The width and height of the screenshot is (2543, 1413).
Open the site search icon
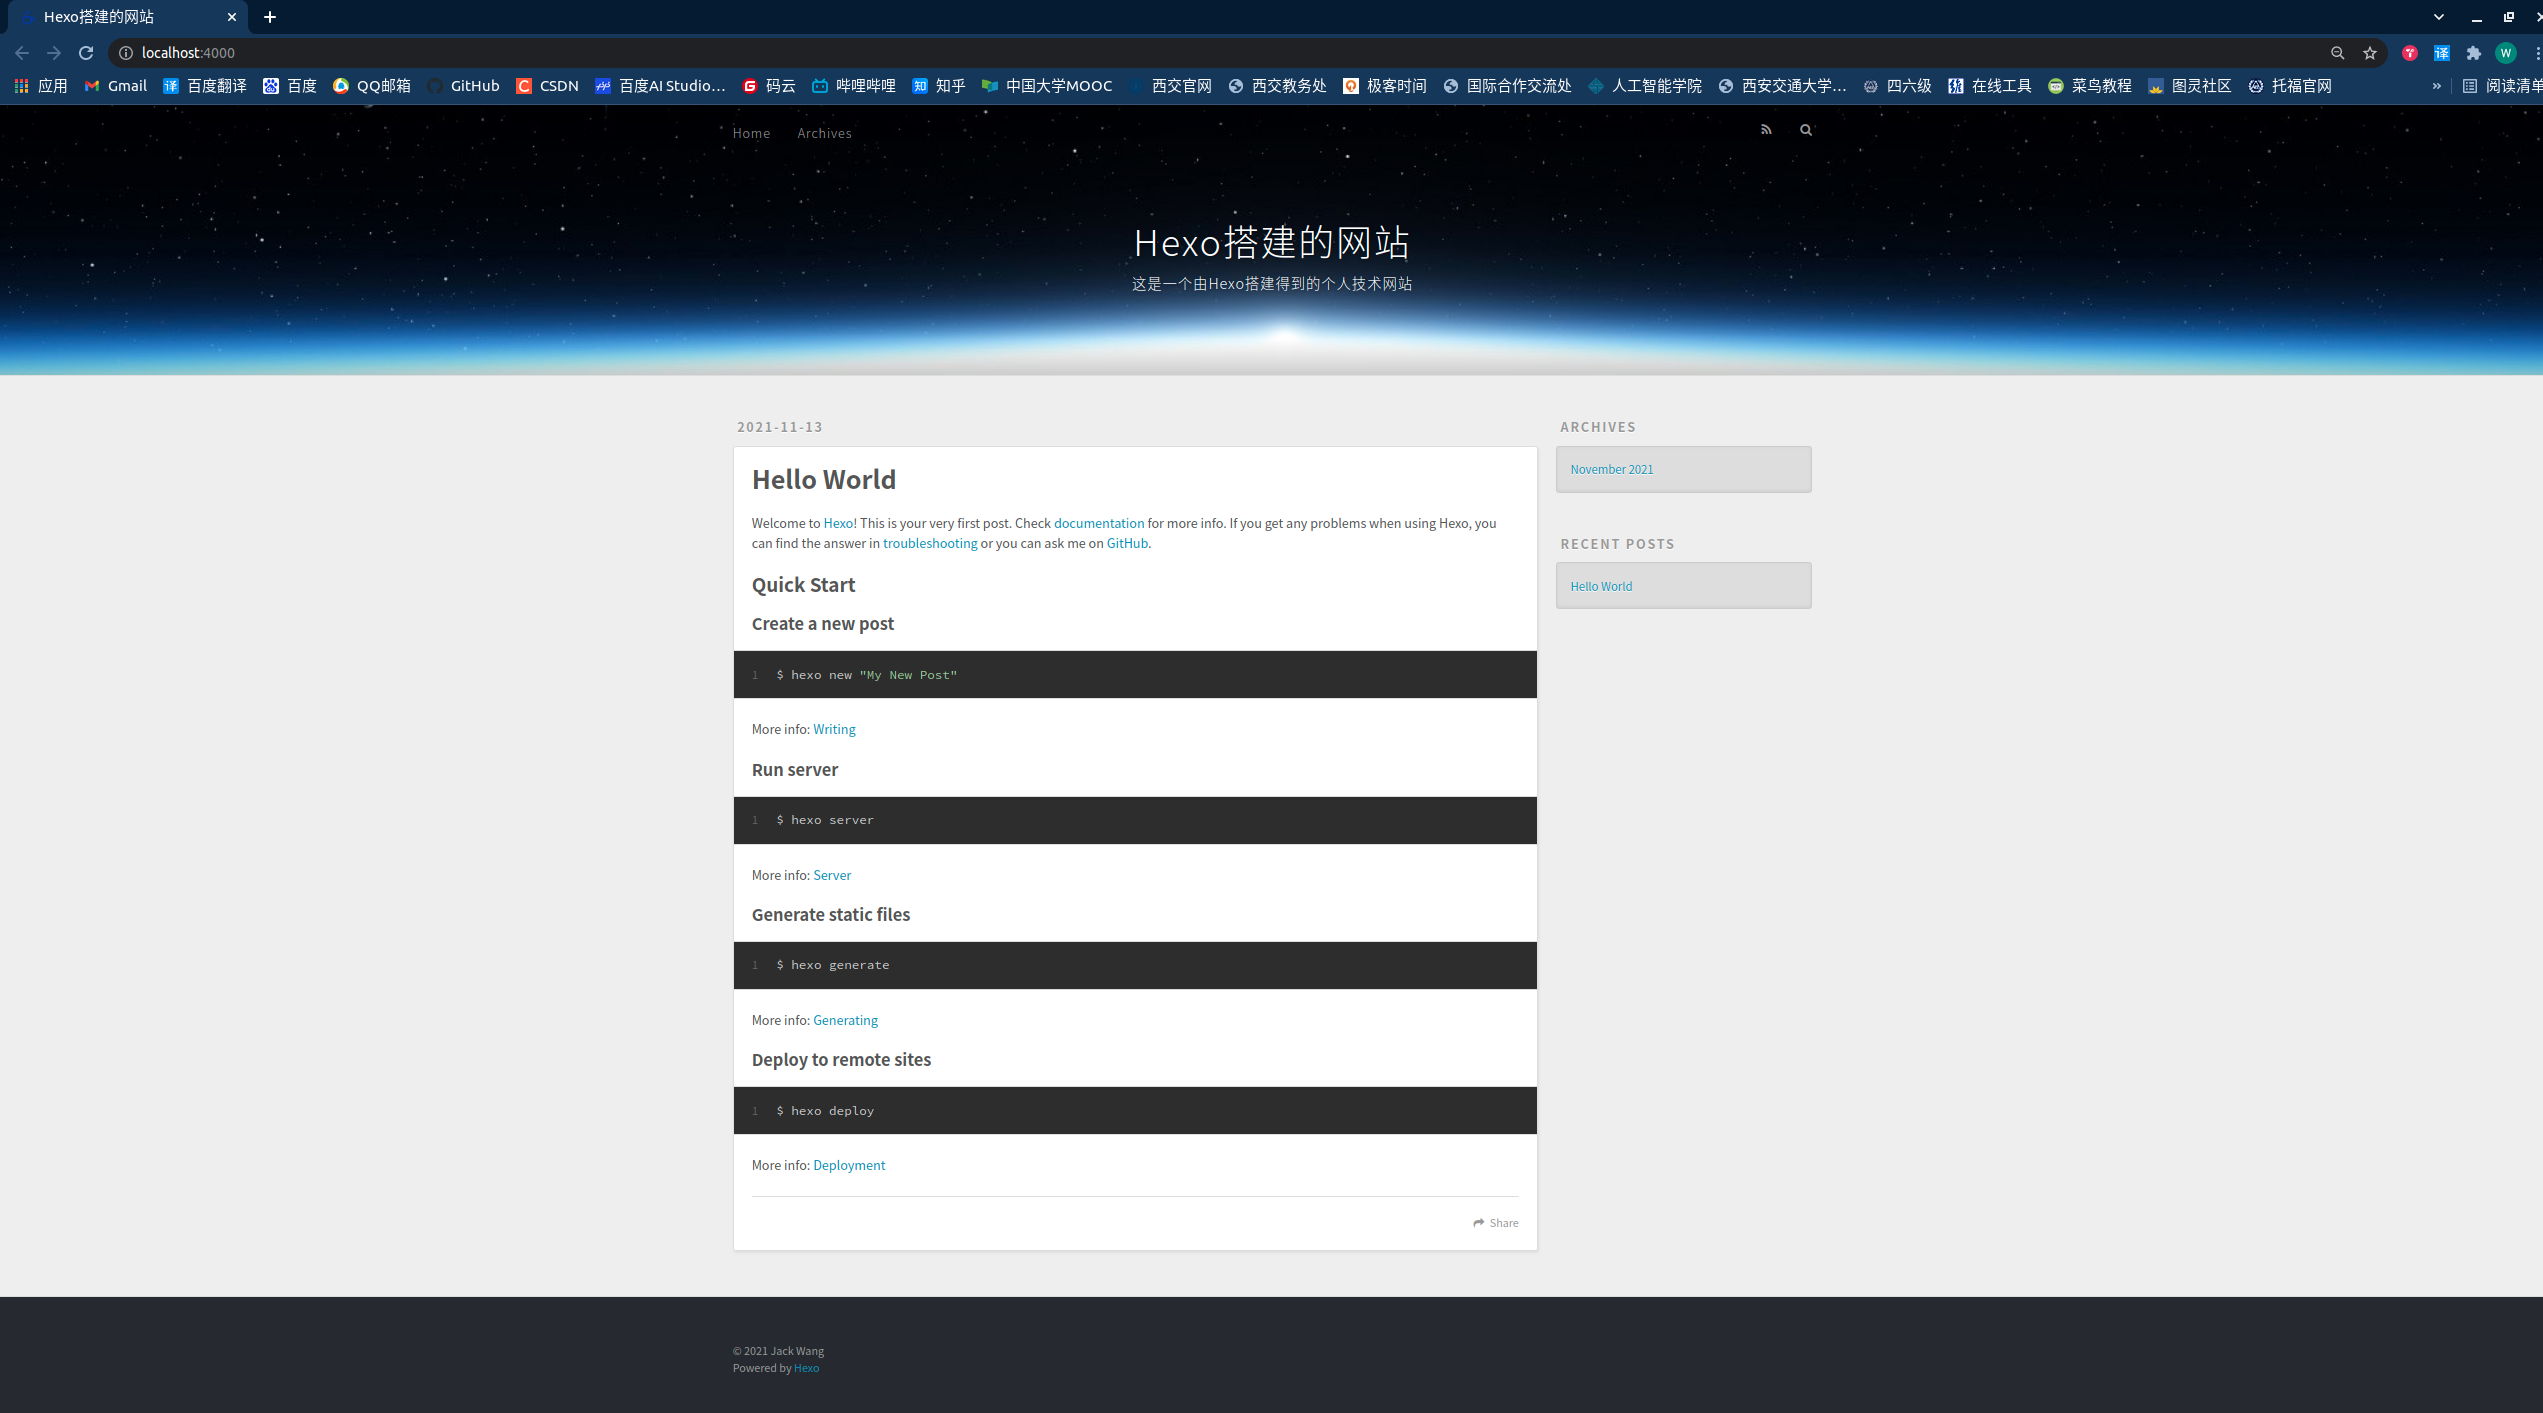1806,130
